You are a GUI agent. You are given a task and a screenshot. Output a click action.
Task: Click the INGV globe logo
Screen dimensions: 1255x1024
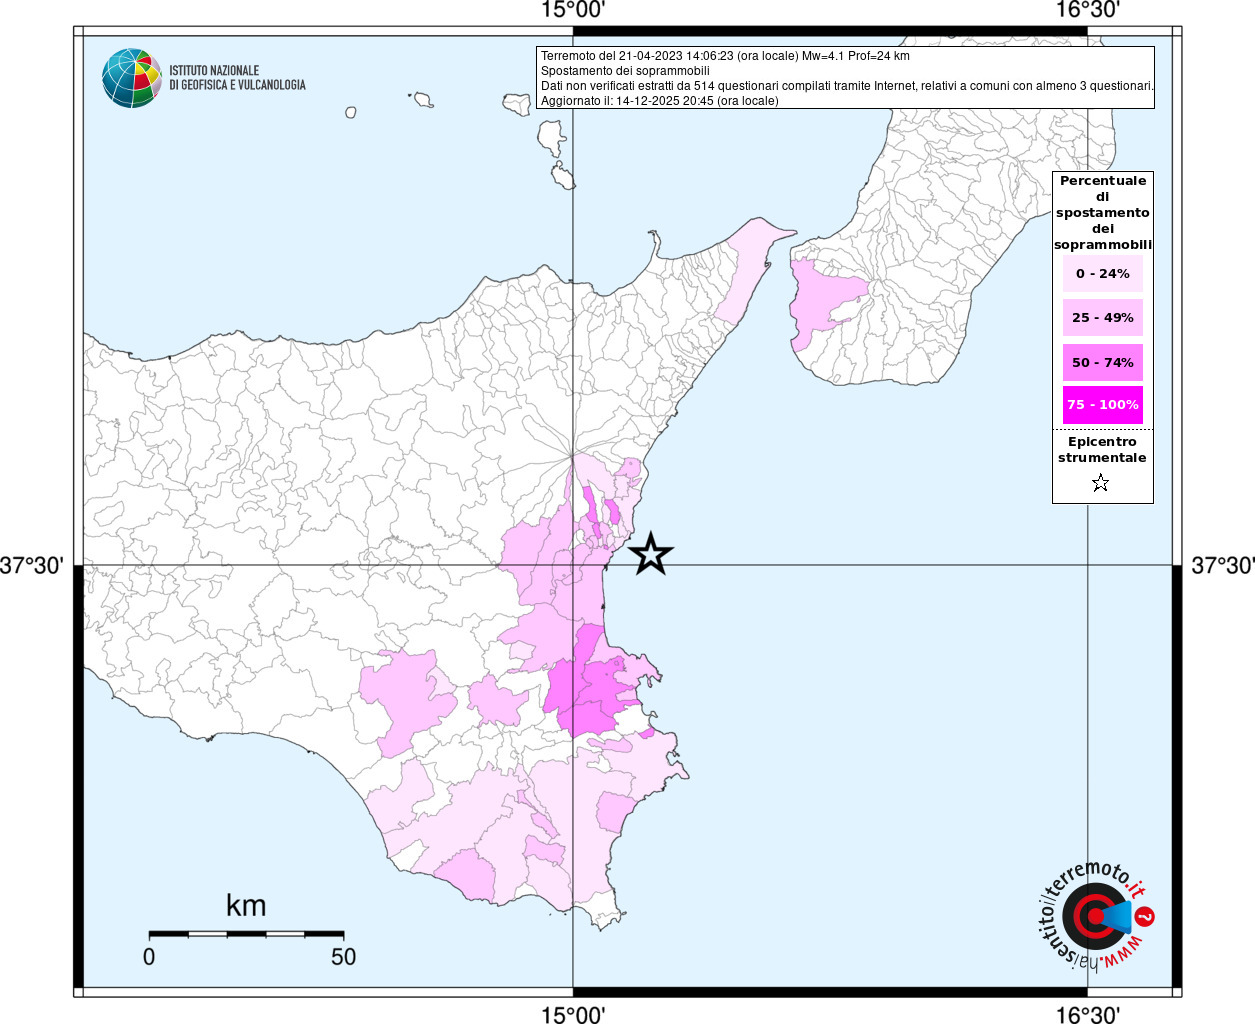tap(132, 78)
